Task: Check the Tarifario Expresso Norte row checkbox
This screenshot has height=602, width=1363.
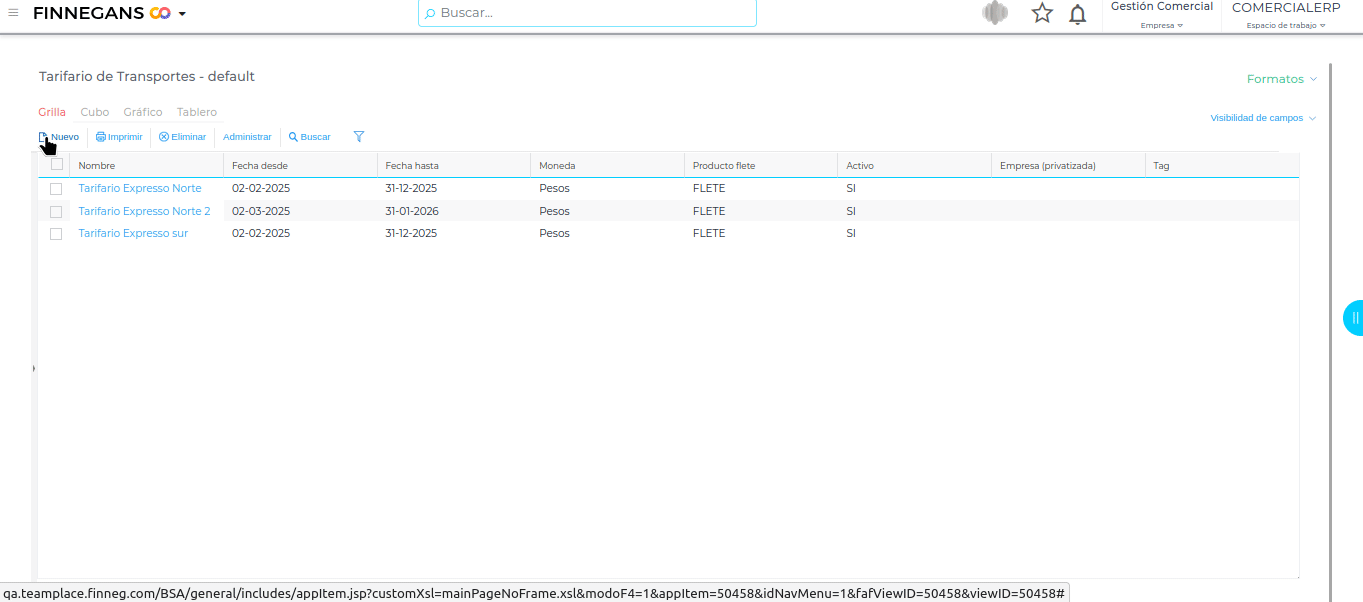Action: click(x=56, y=189)
